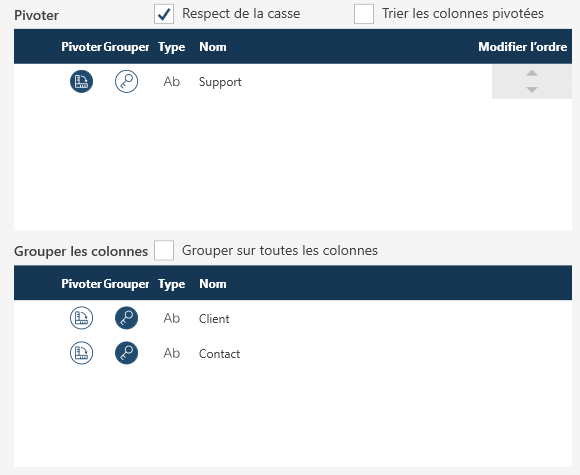Image resolution: width=580 pixels, height=475 pixels.
Task: Enable Trier les colonnes pivotées checkbox
Action: coord(364,14)
